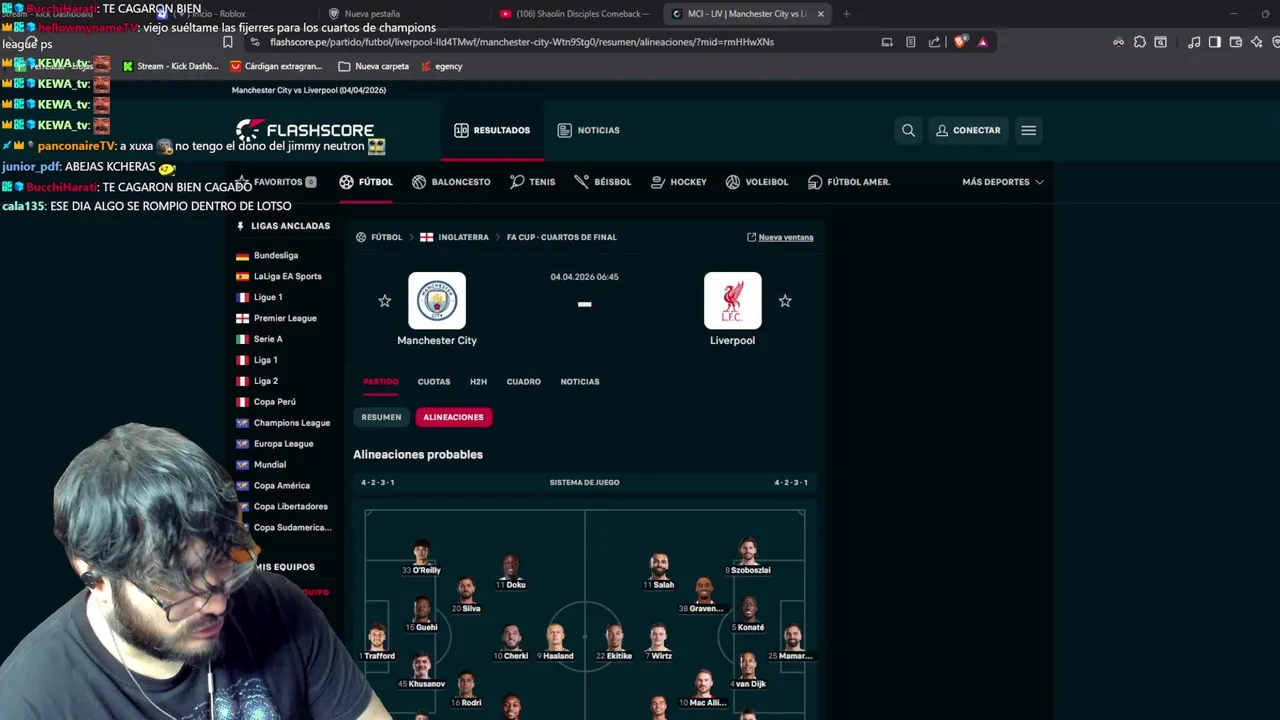
Task: Open a new browser tab with plus
Action: [846, 14]
